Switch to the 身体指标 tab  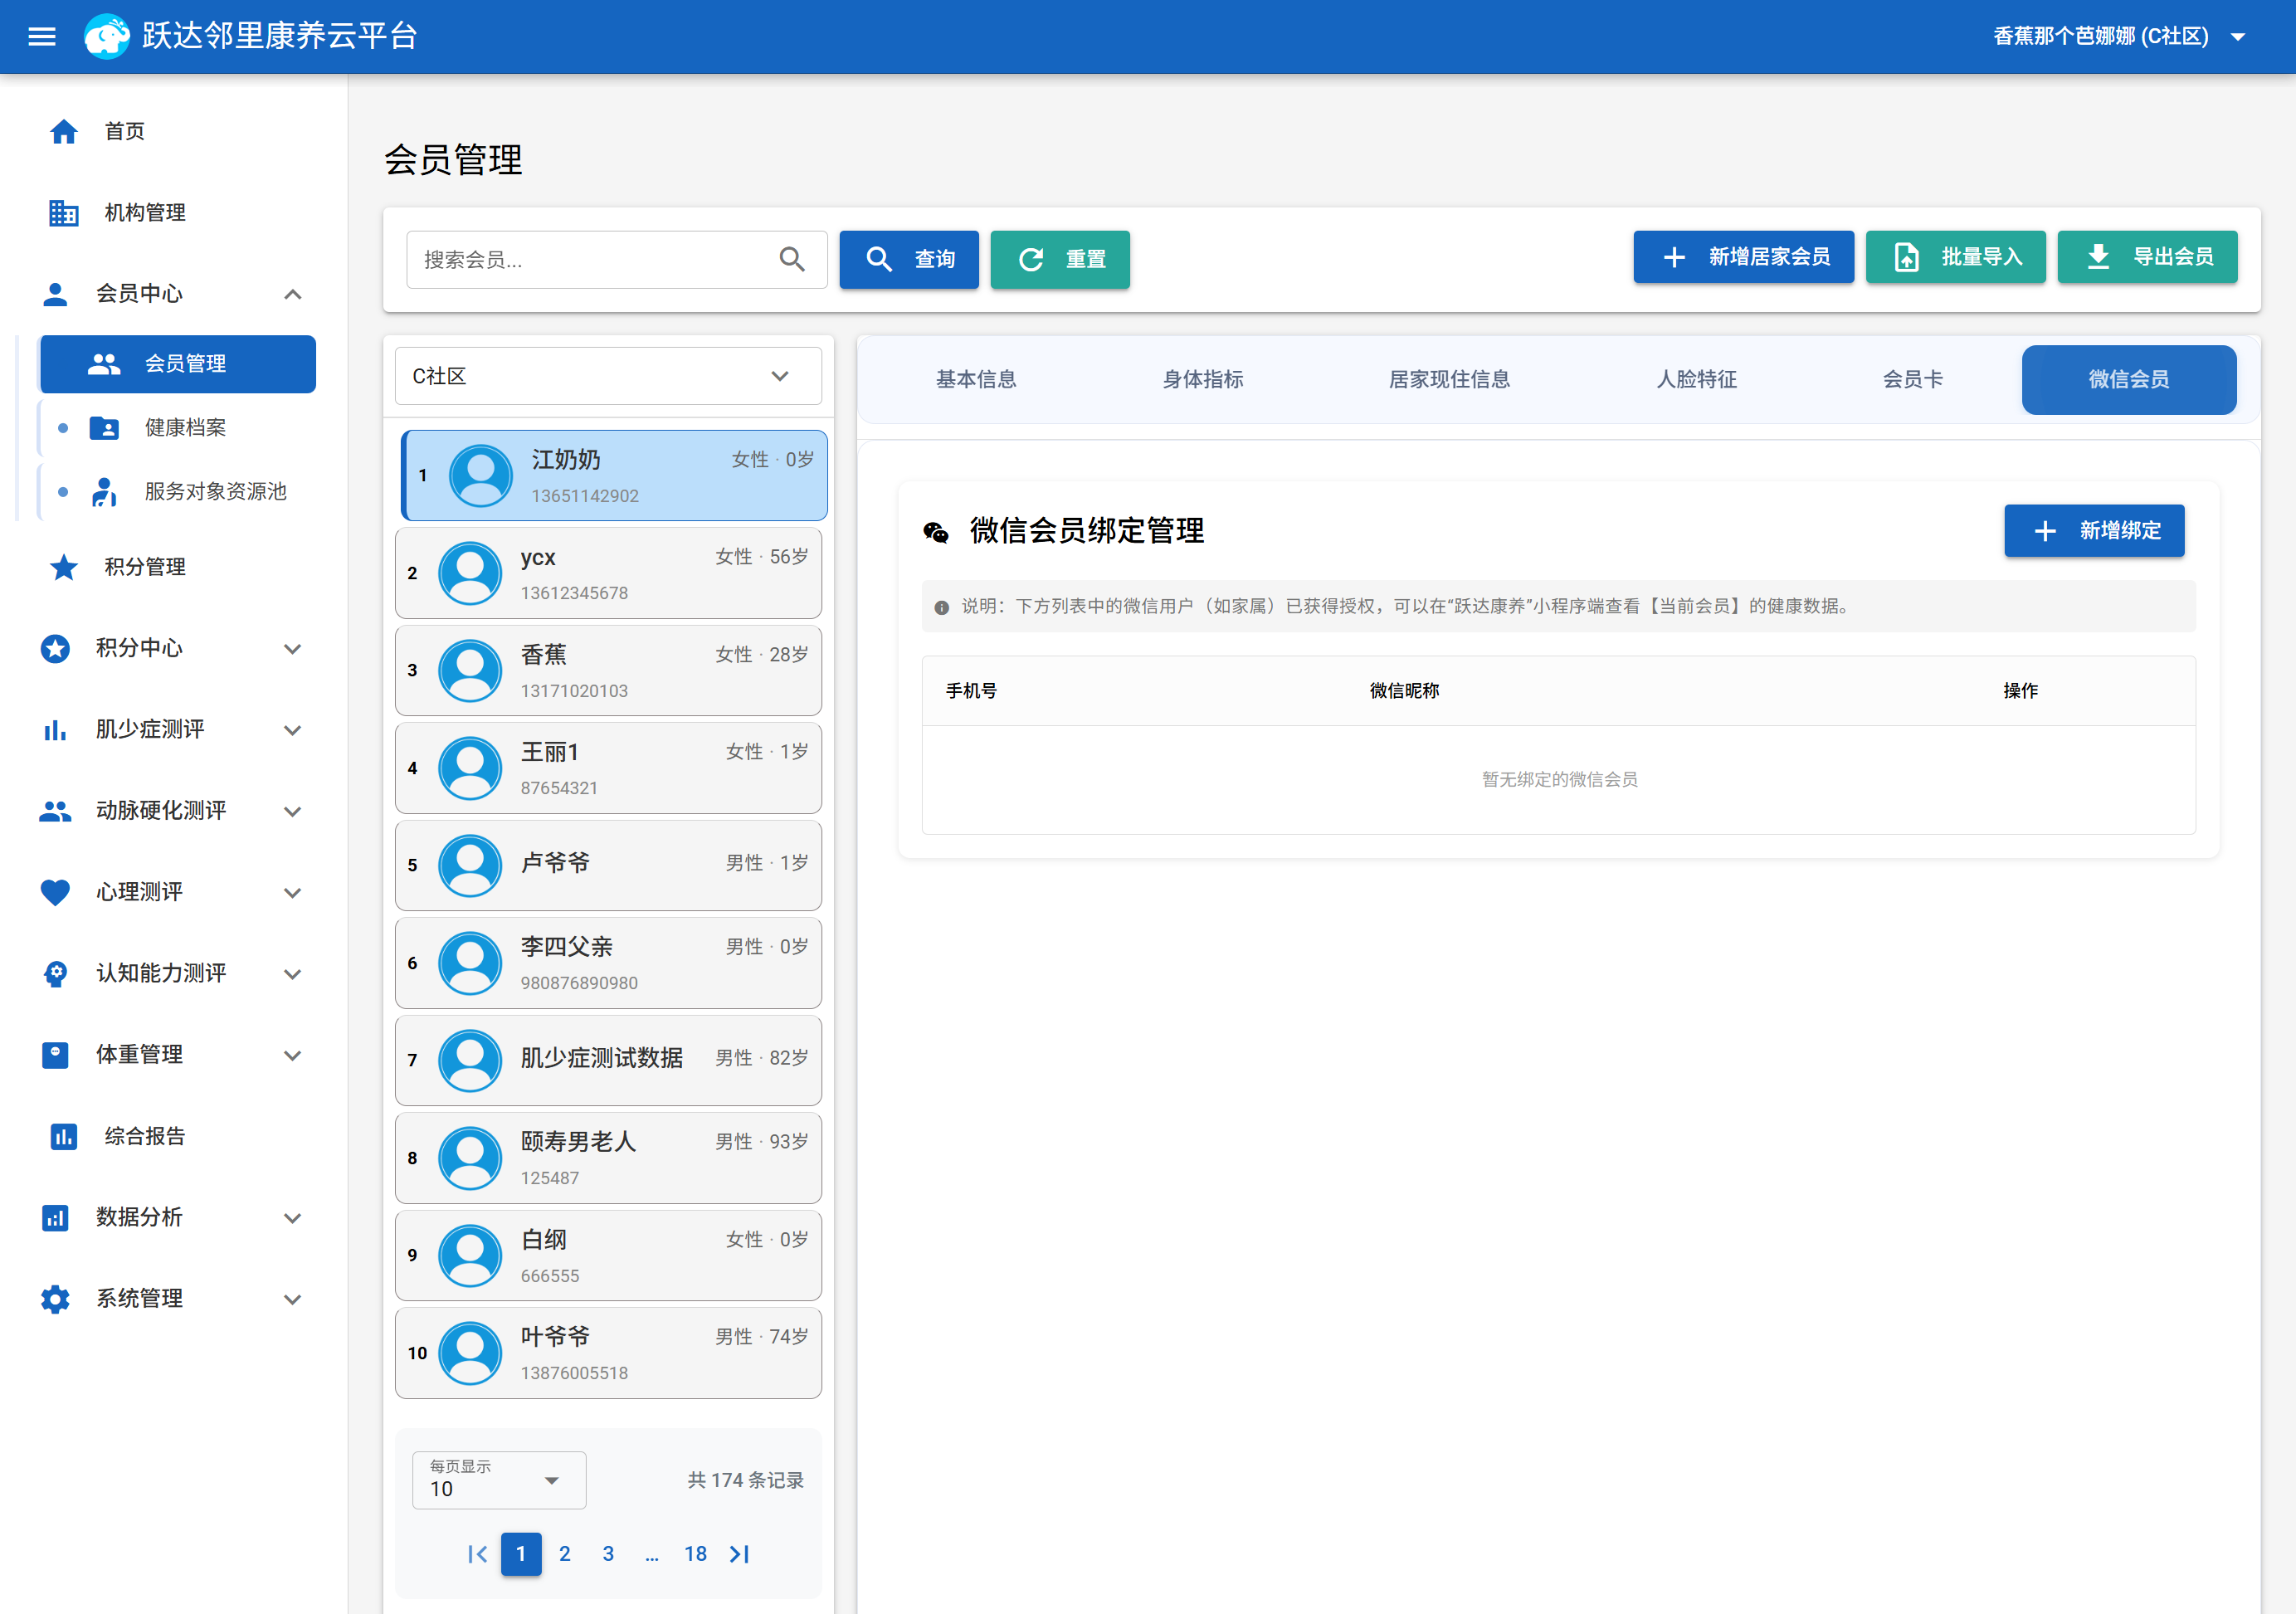1203,380
